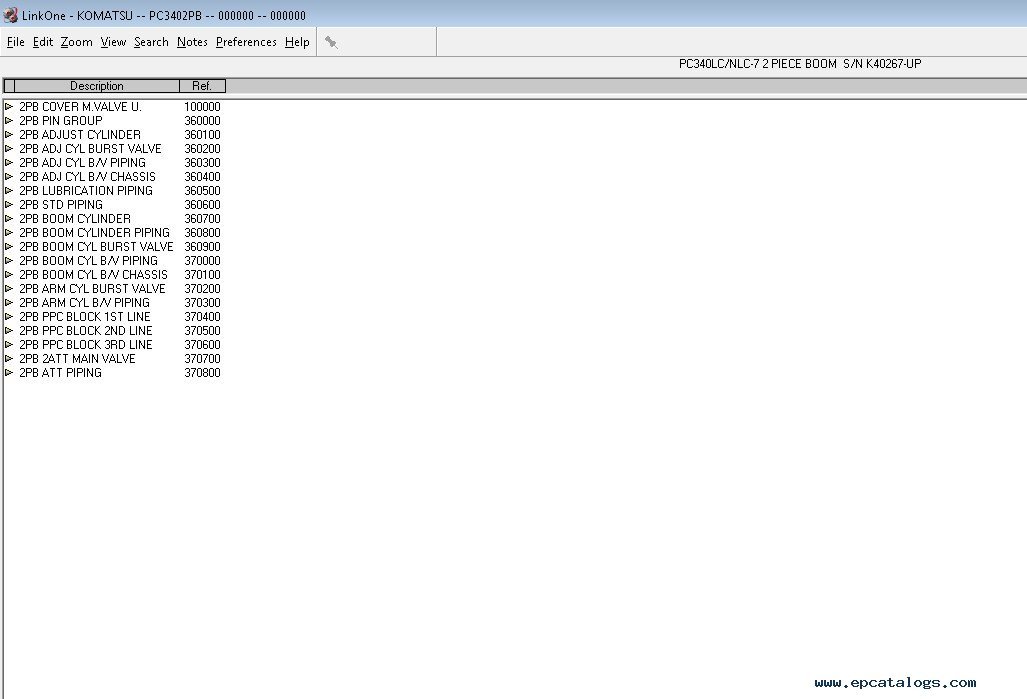The height and width of the screenshot is (699, 1027).
Task: Expand the 2PB LUBRICATION PIPING arrow
Action: [x=9, y=191]
